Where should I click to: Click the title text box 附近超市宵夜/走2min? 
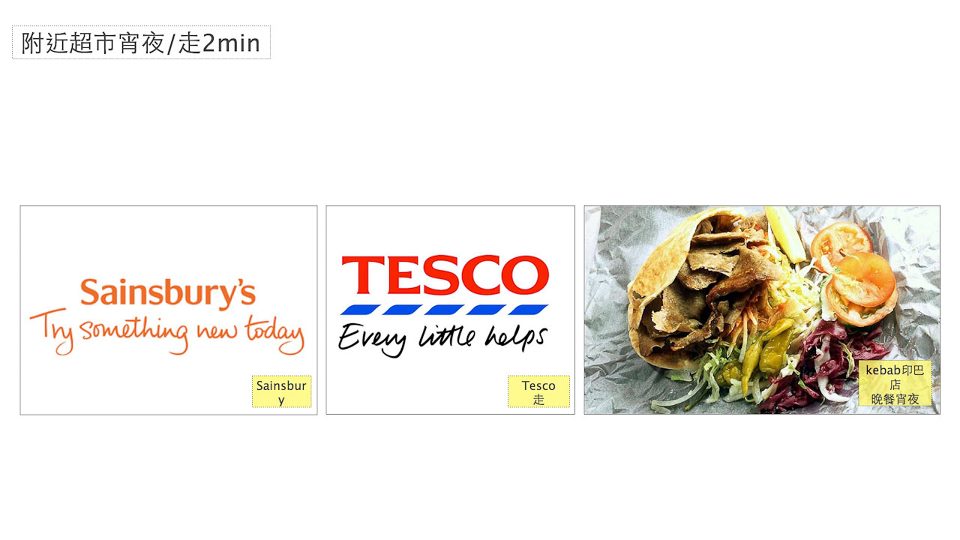pyautogui.click(x=141, y=42)
